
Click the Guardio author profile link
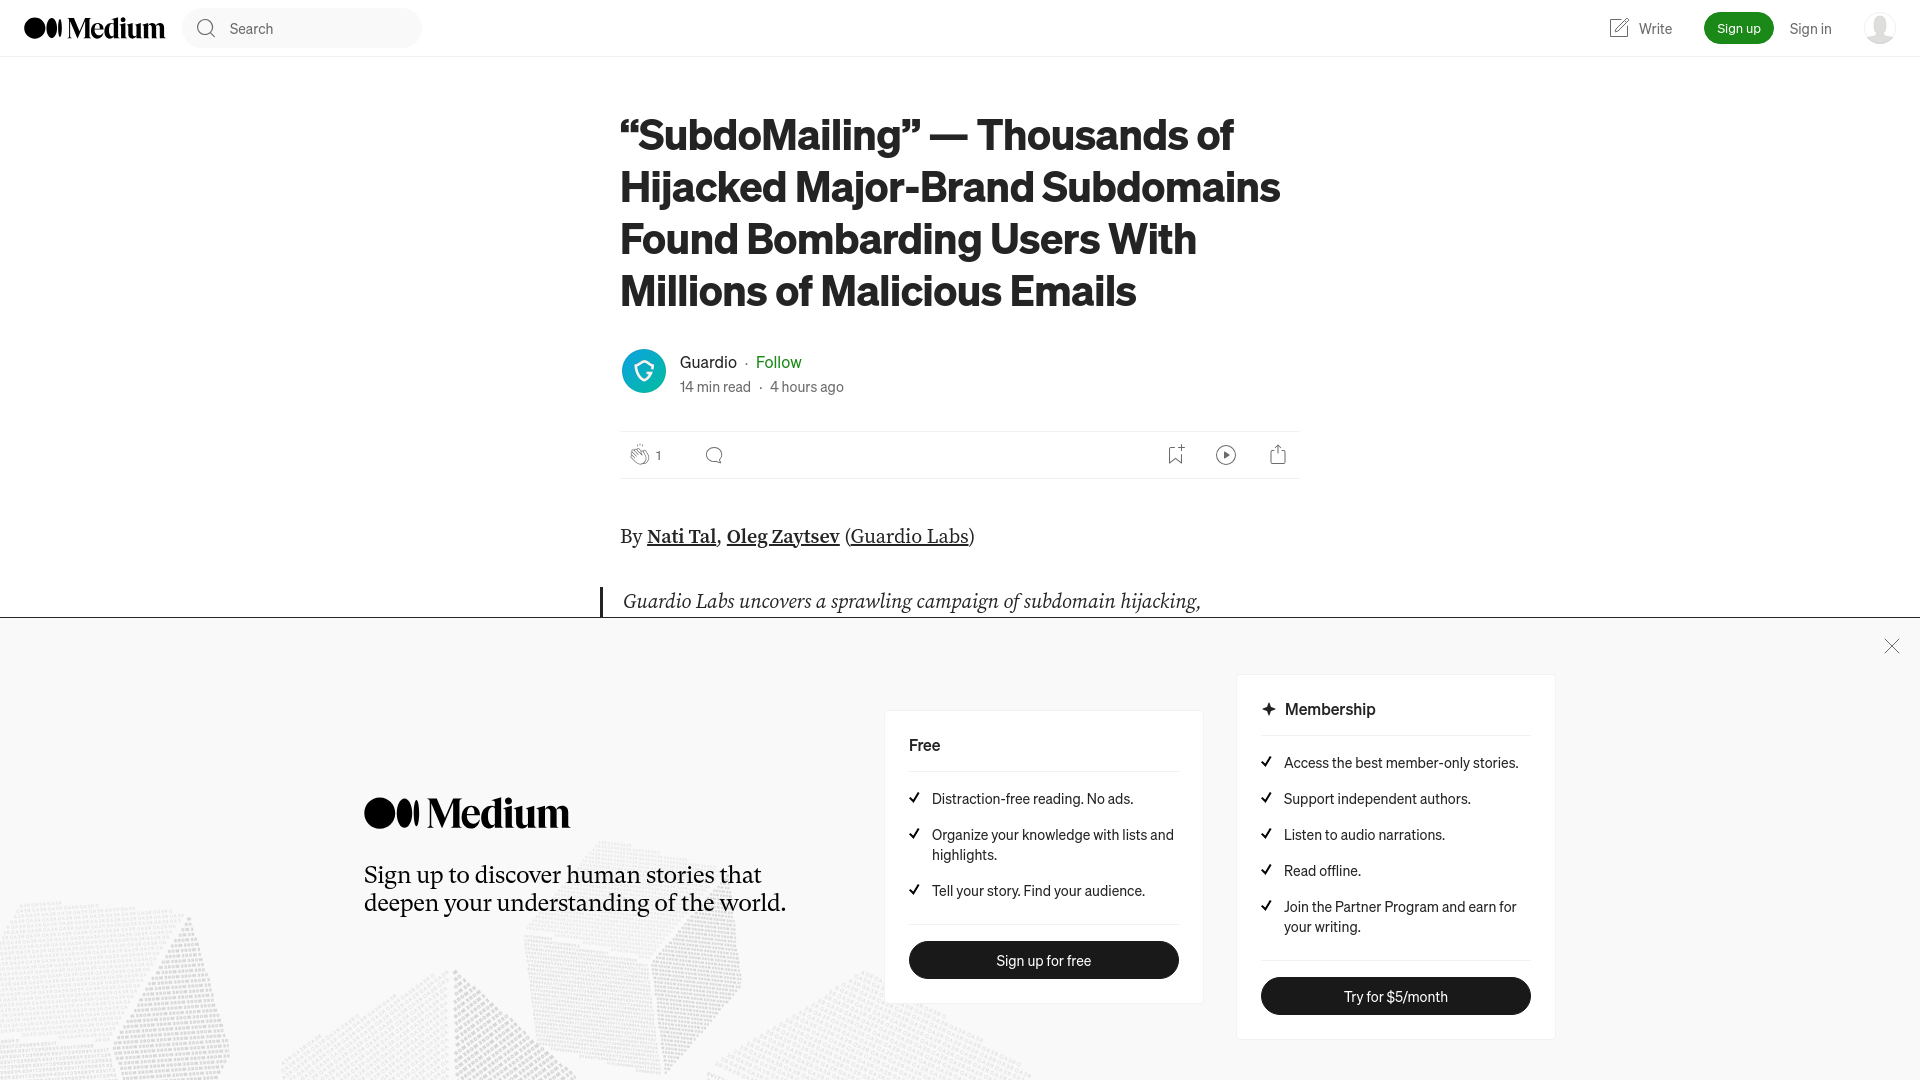pyautogui.click(x=707, y=360)
